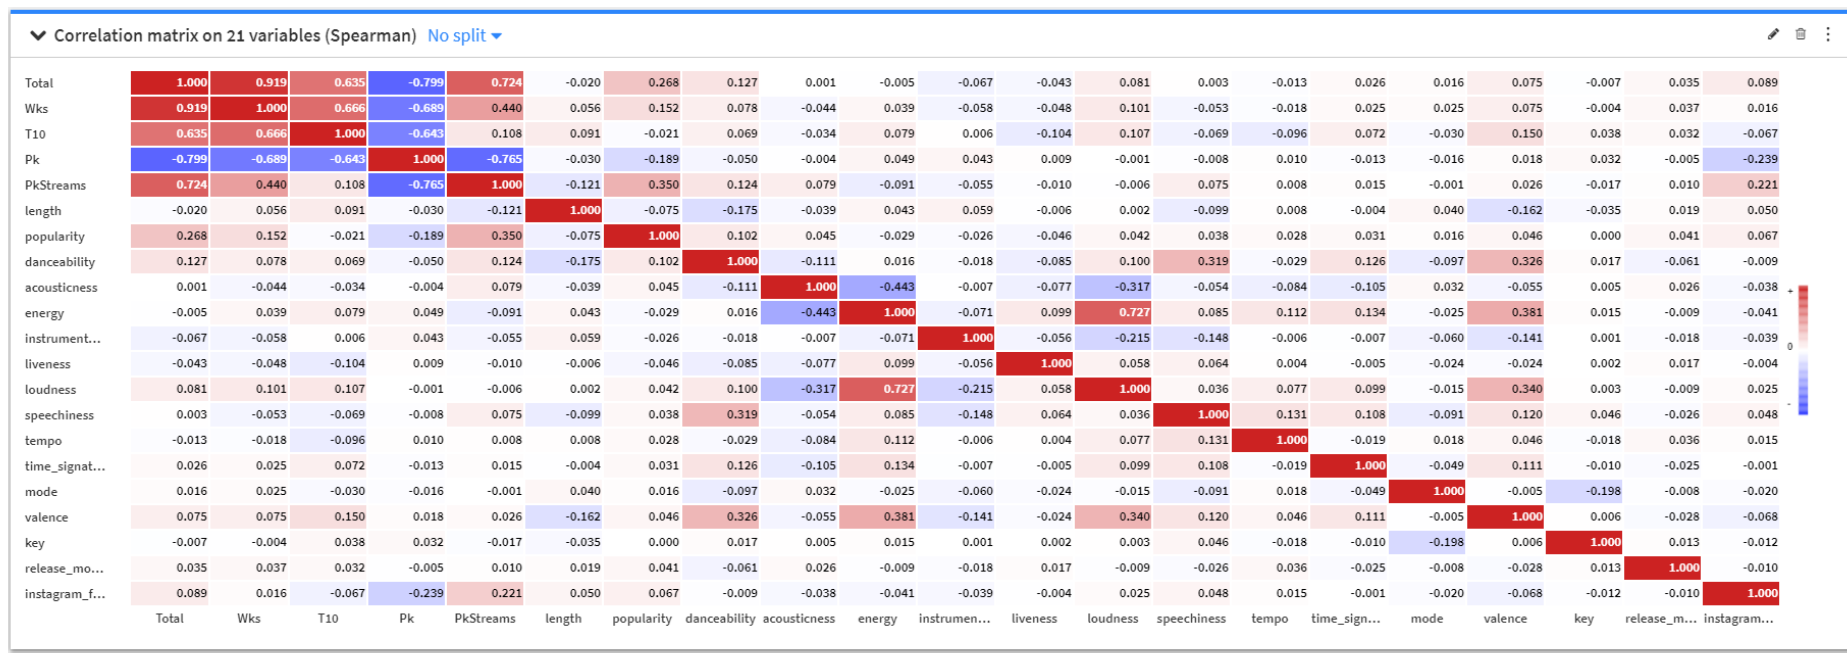Screen dimensions: 1847x654
Task: Click the 0.131 cell in speechiness row
Action: 1270,415
